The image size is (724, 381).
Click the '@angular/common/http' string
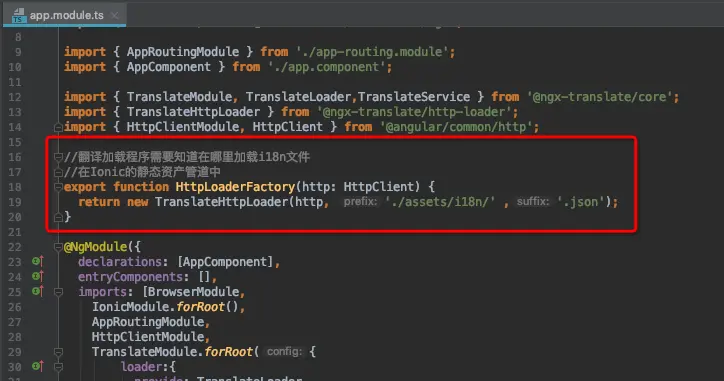pyautogui.click(x=456, y=127)
